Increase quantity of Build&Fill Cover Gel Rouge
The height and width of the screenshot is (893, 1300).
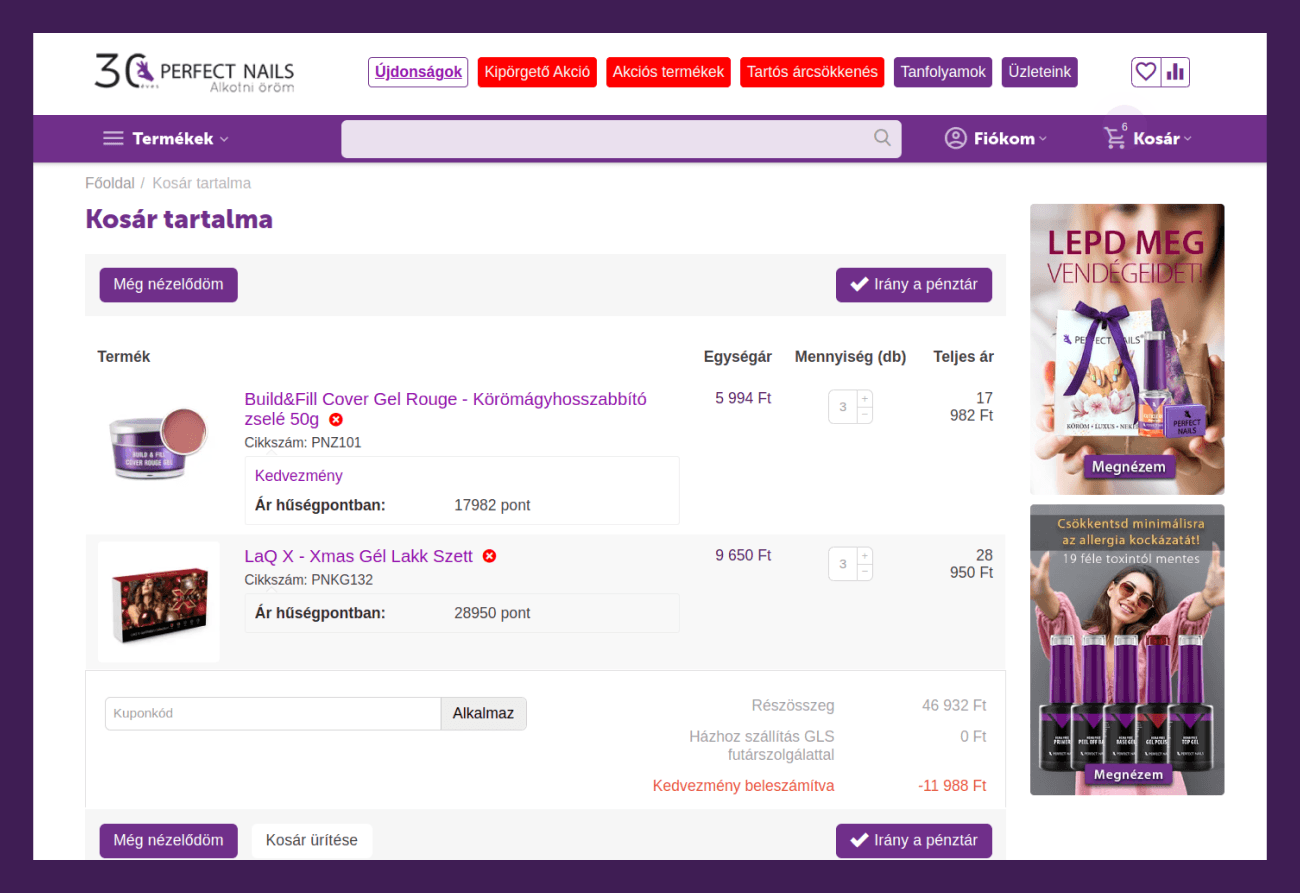point(865,398)
